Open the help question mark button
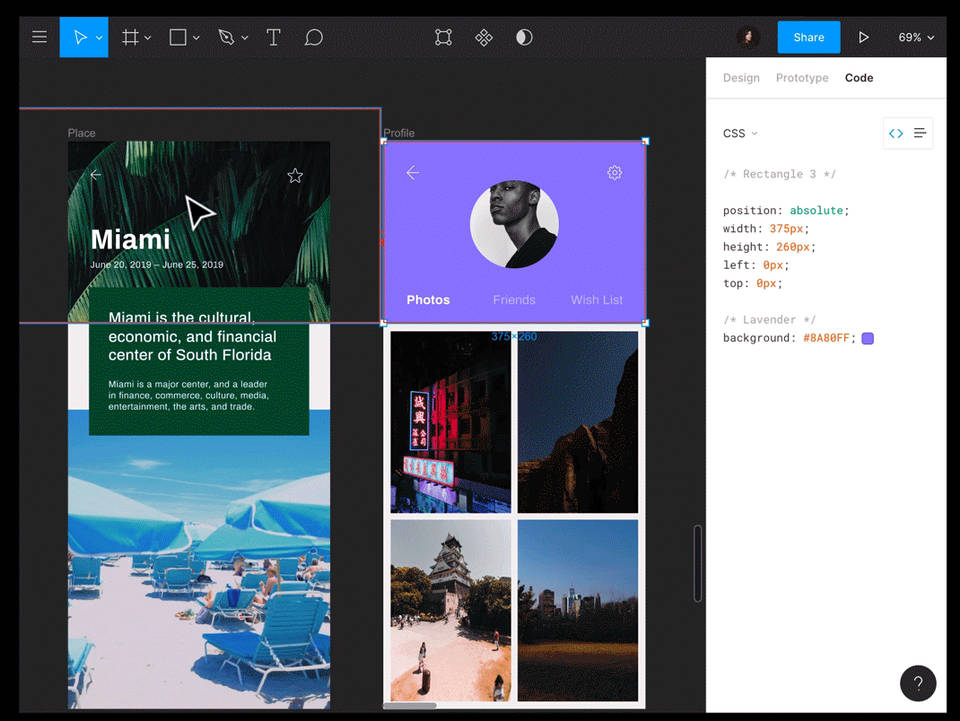This screenshot has height=721, width=960. click(x=918, y=683)
